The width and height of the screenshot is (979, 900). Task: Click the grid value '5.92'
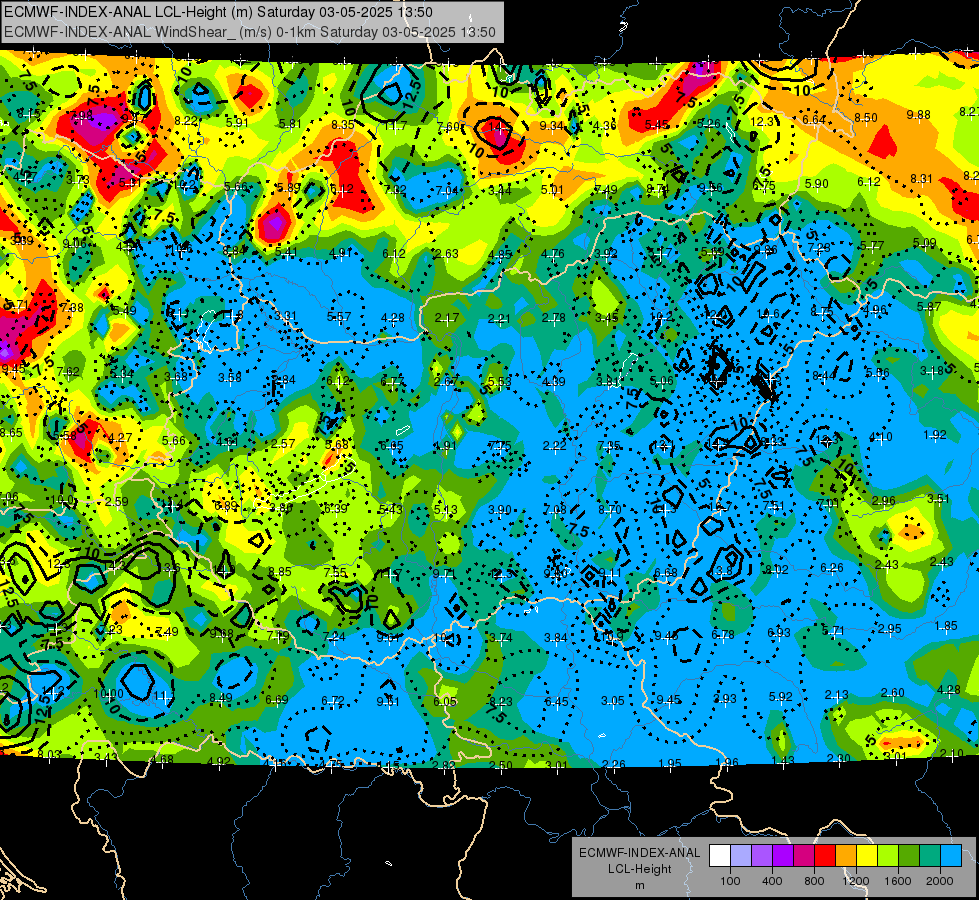pyautogui.click(x=780, y=697)
